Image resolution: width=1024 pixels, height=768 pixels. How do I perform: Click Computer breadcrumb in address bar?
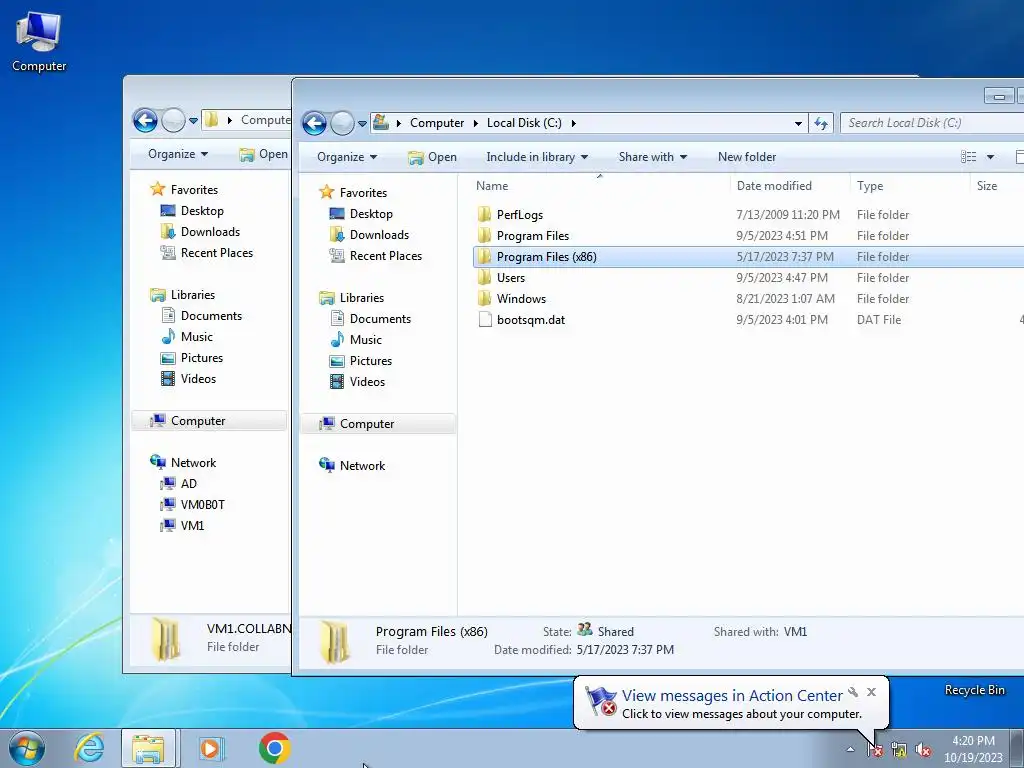click(x=437, y=123)
